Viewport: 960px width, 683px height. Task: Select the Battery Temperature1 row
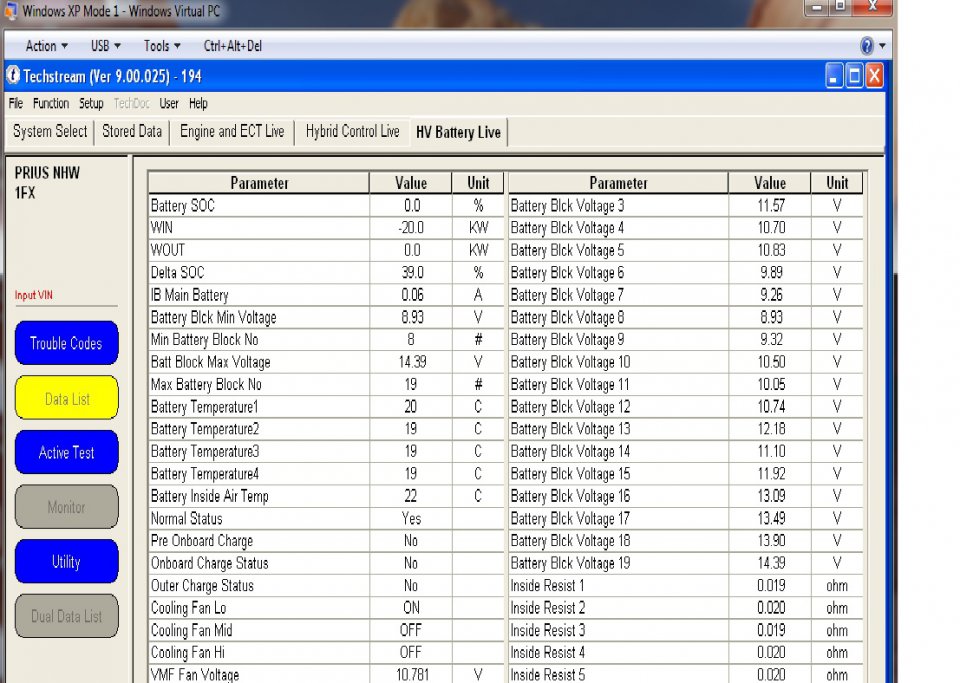click(326, 406)
